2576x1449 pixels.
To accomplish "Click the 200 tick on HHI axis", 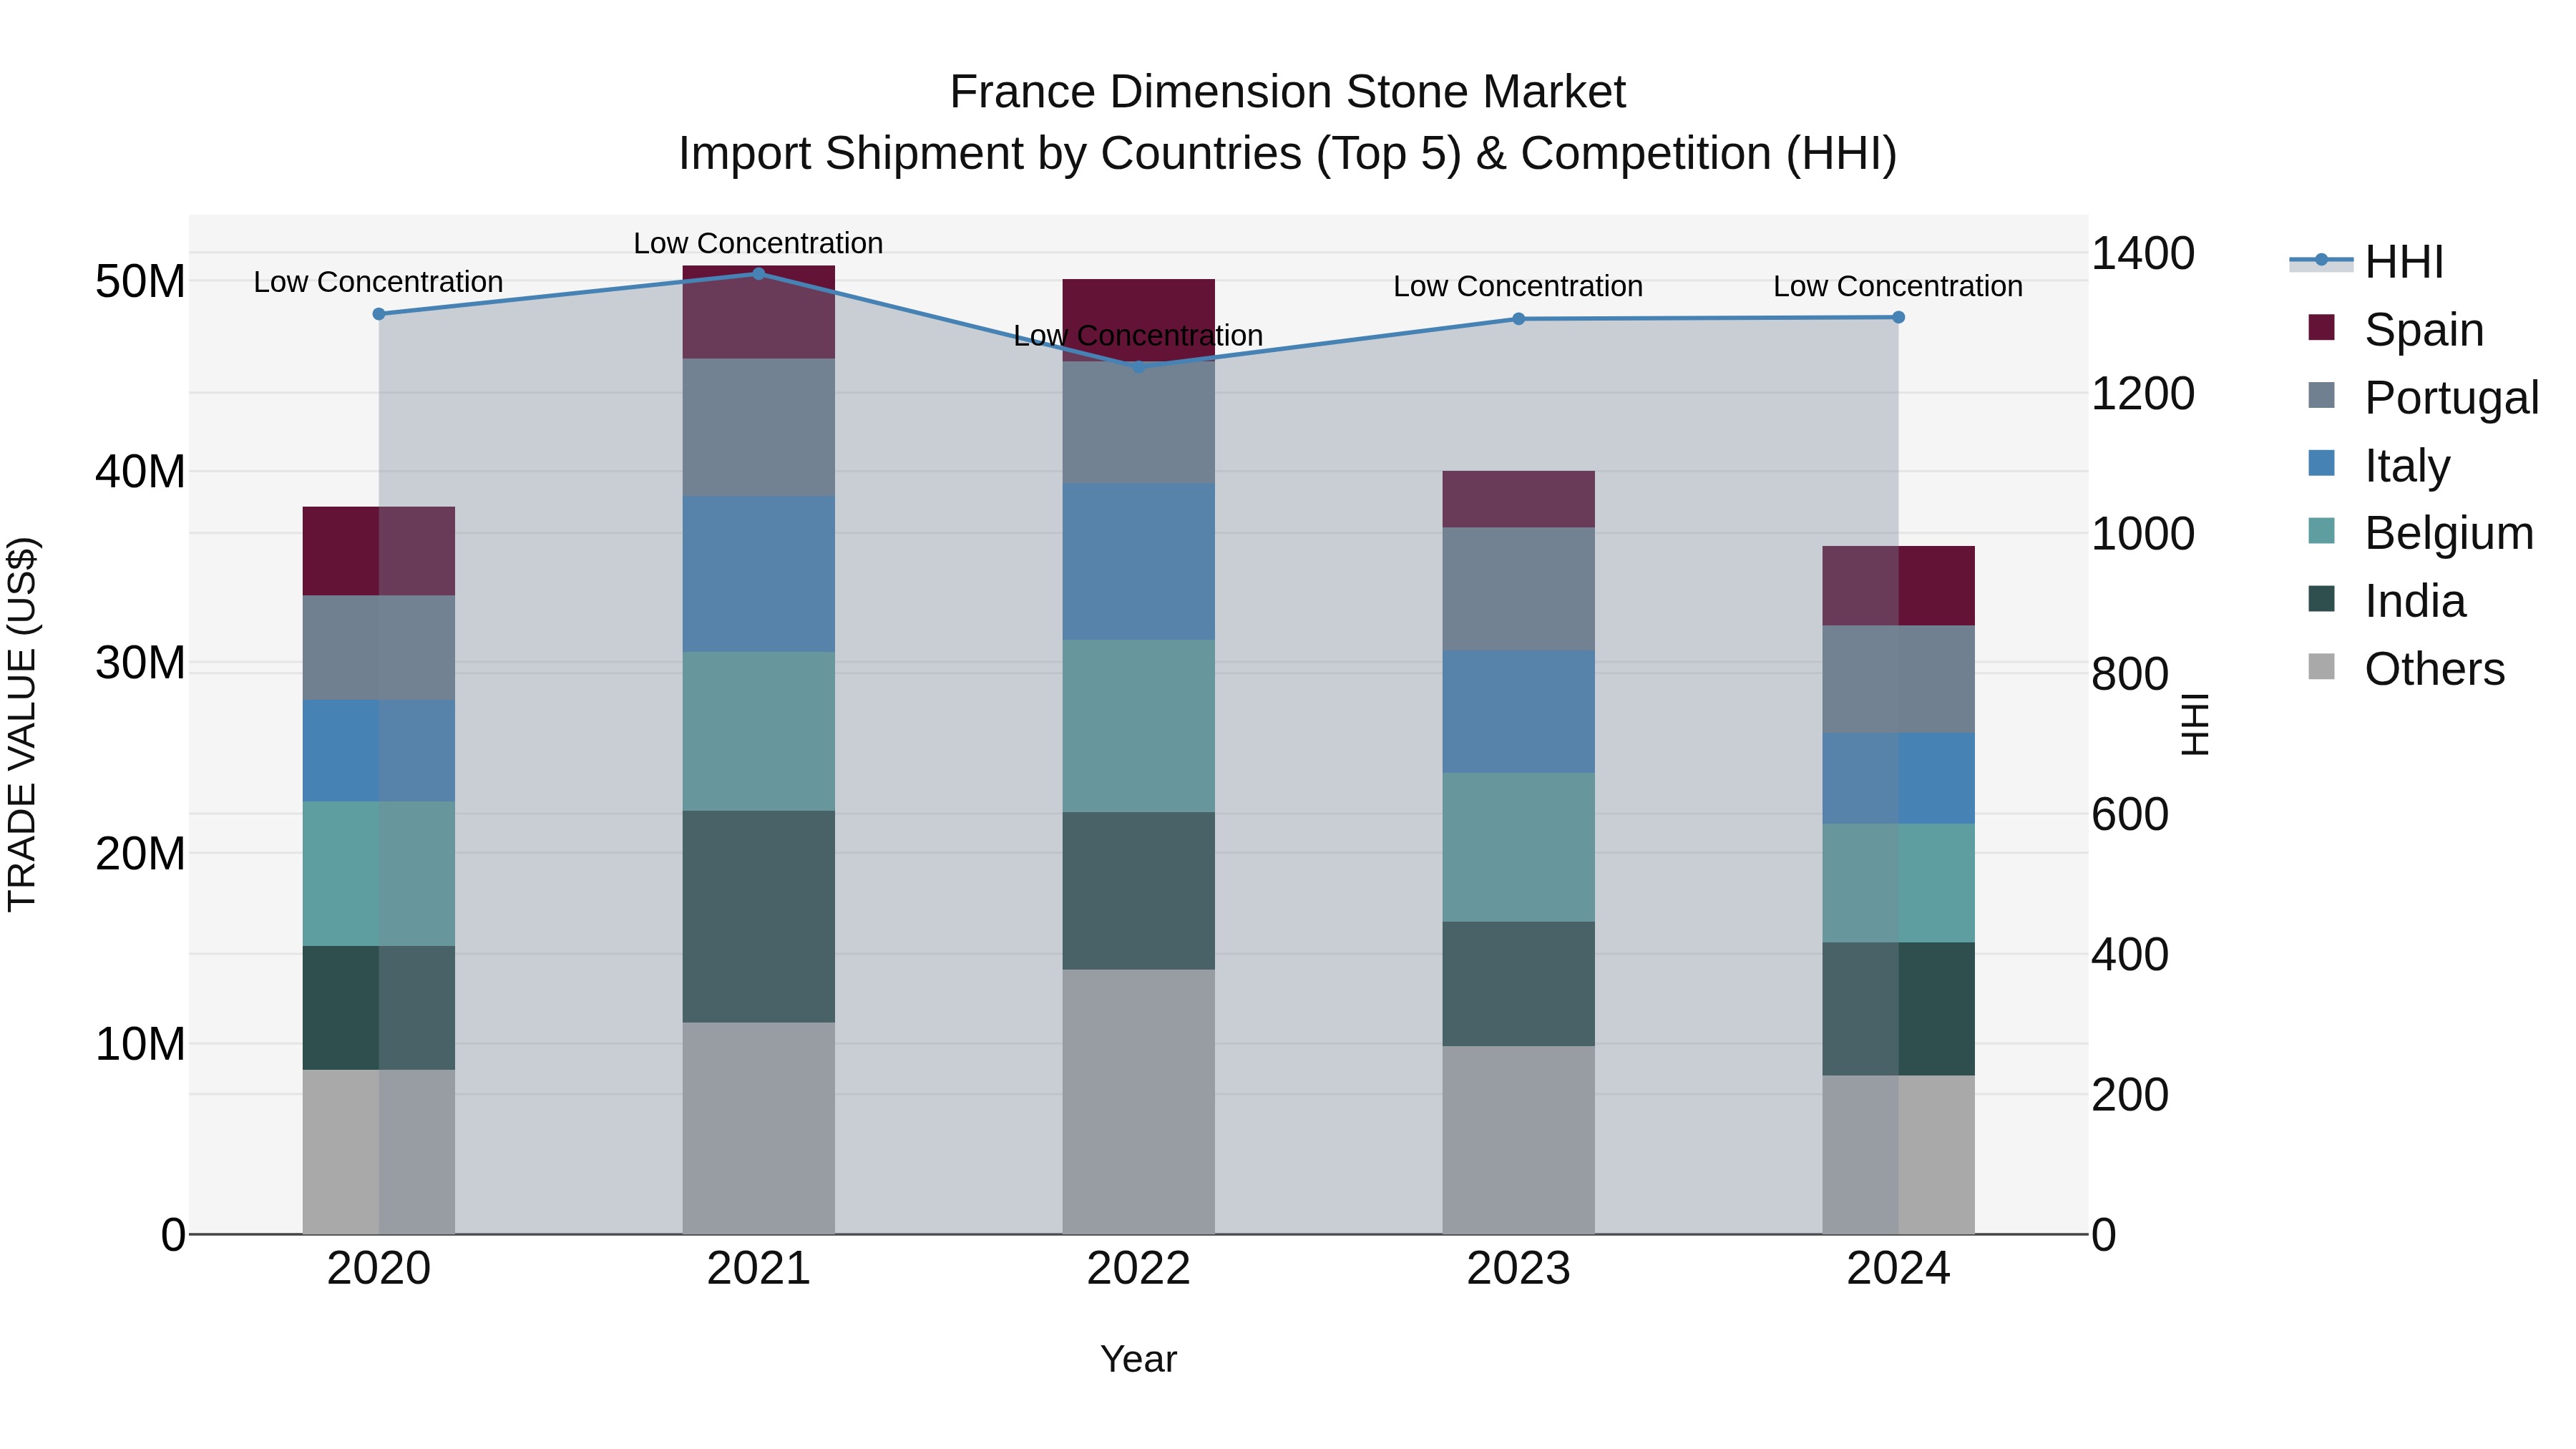I will 2130,1095.
